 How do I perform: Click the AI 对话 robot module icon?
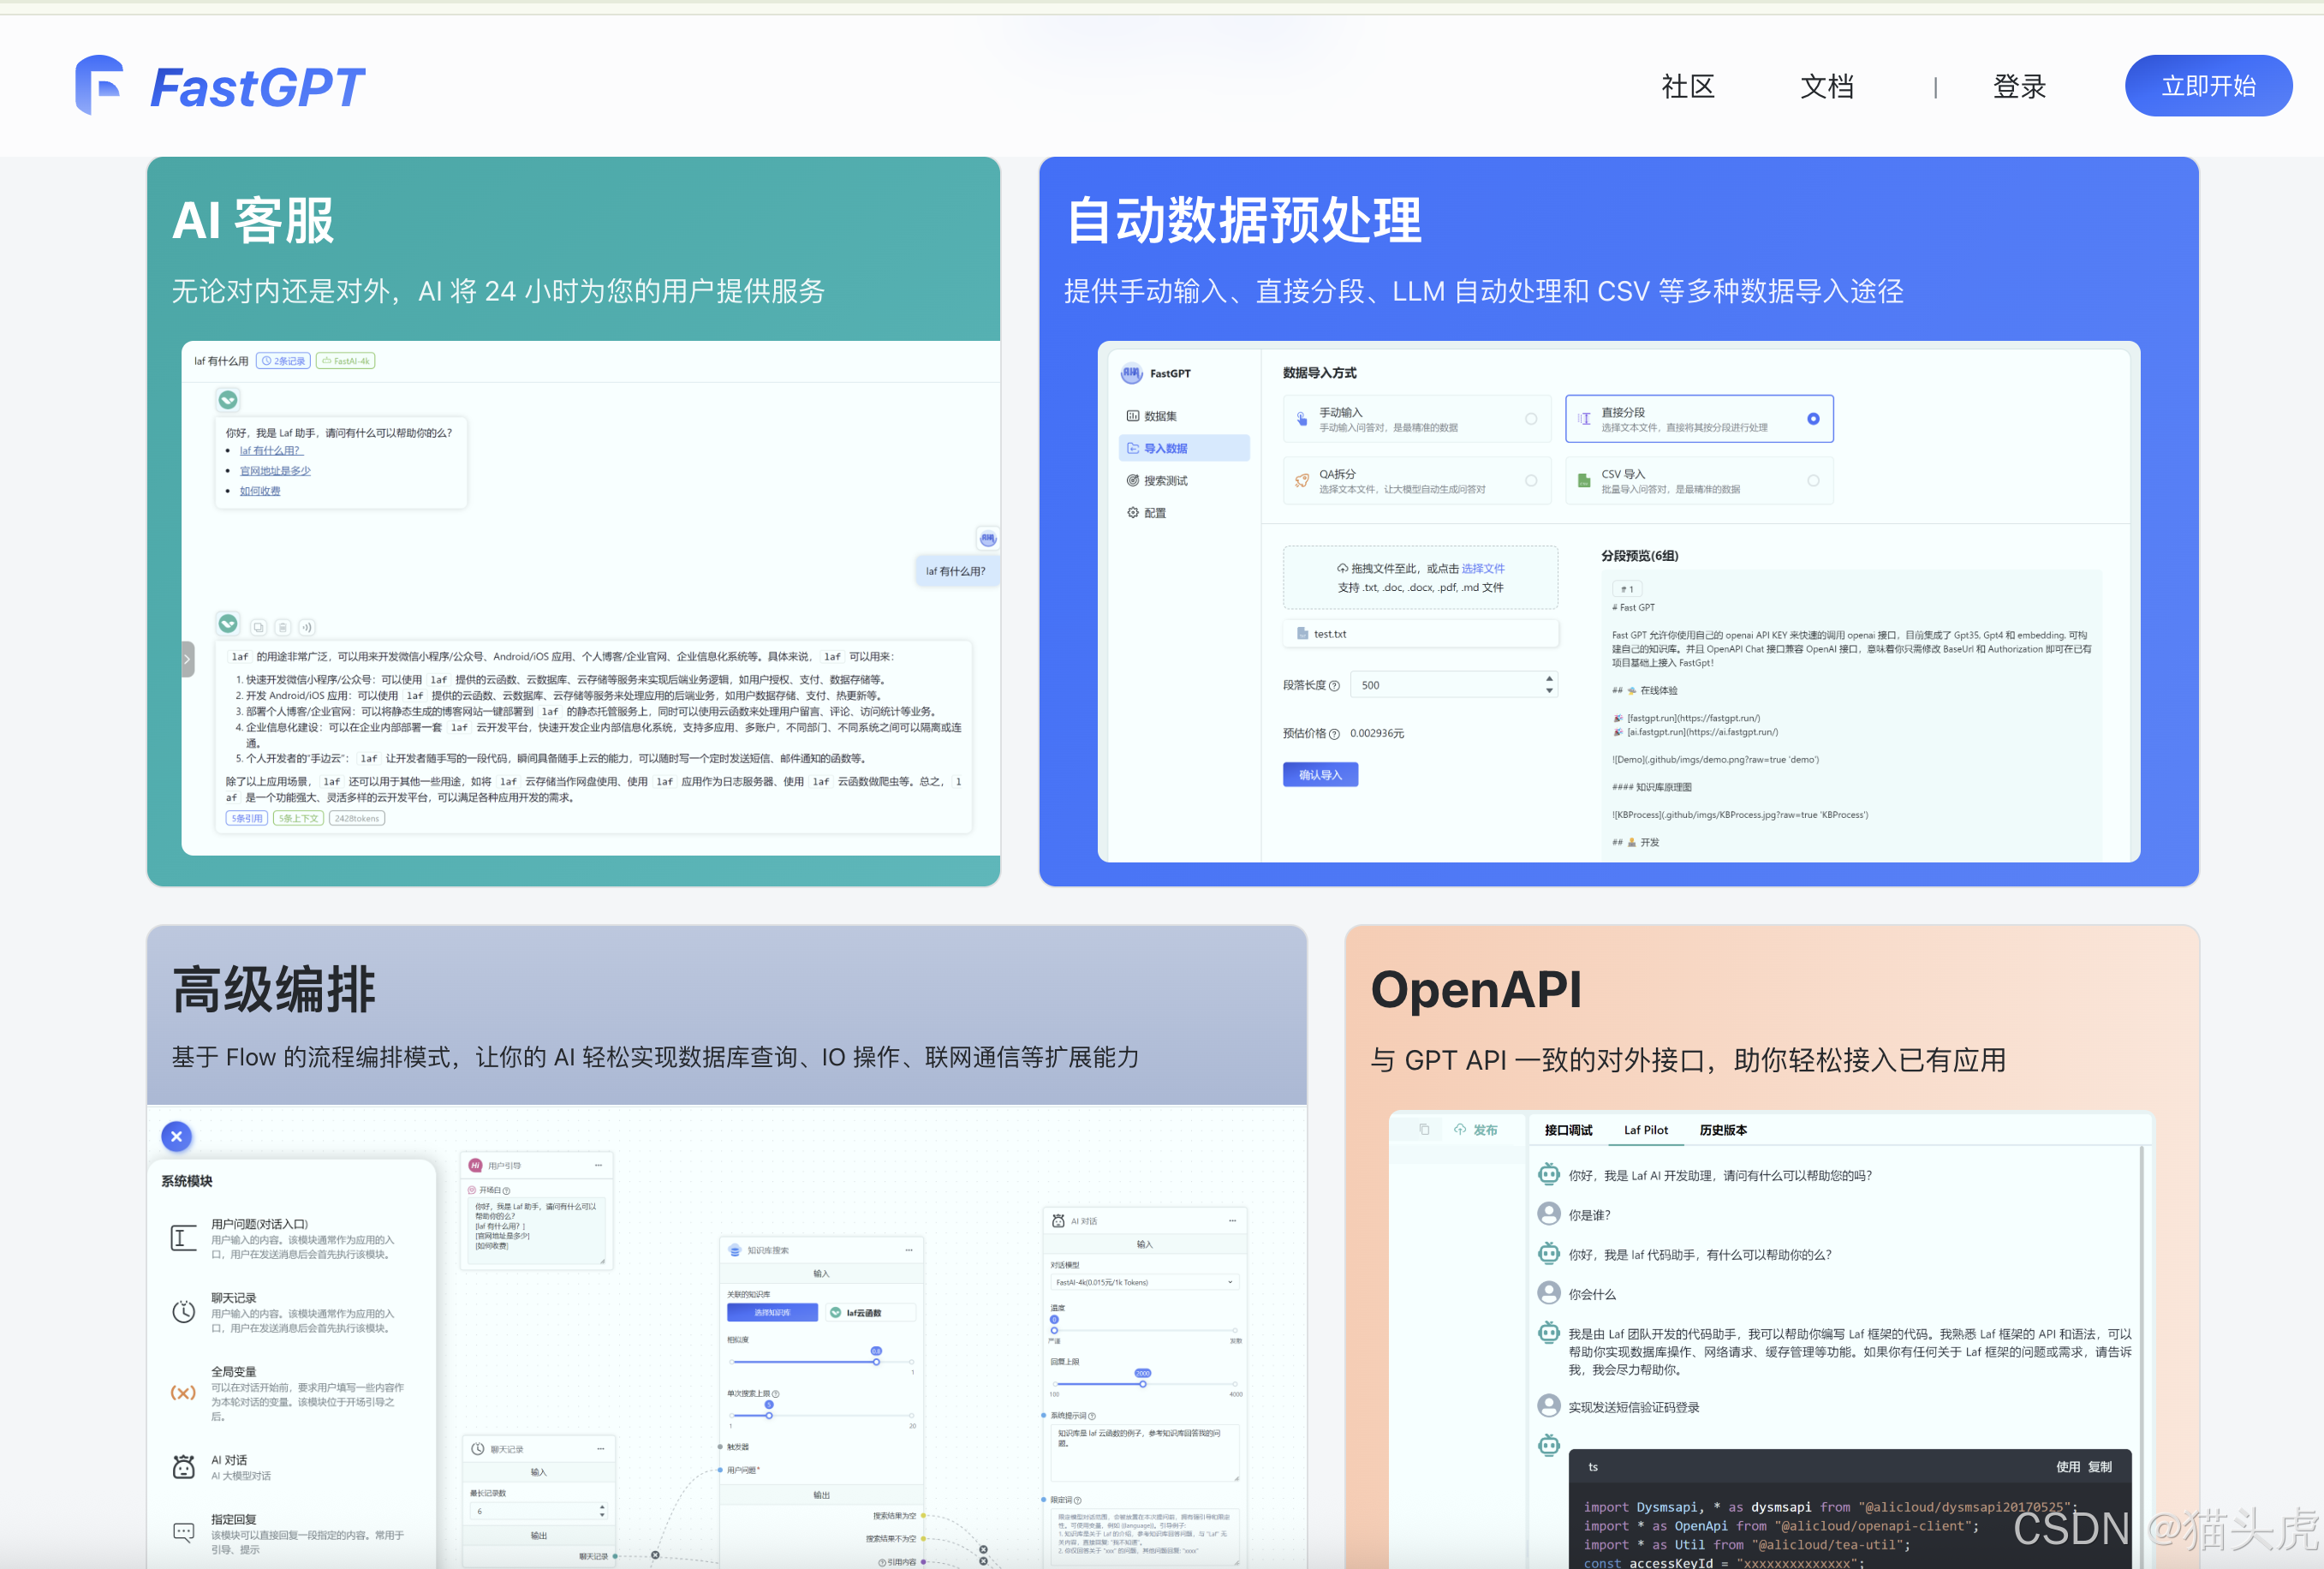pyautogui.click(x=183, y=1467)
